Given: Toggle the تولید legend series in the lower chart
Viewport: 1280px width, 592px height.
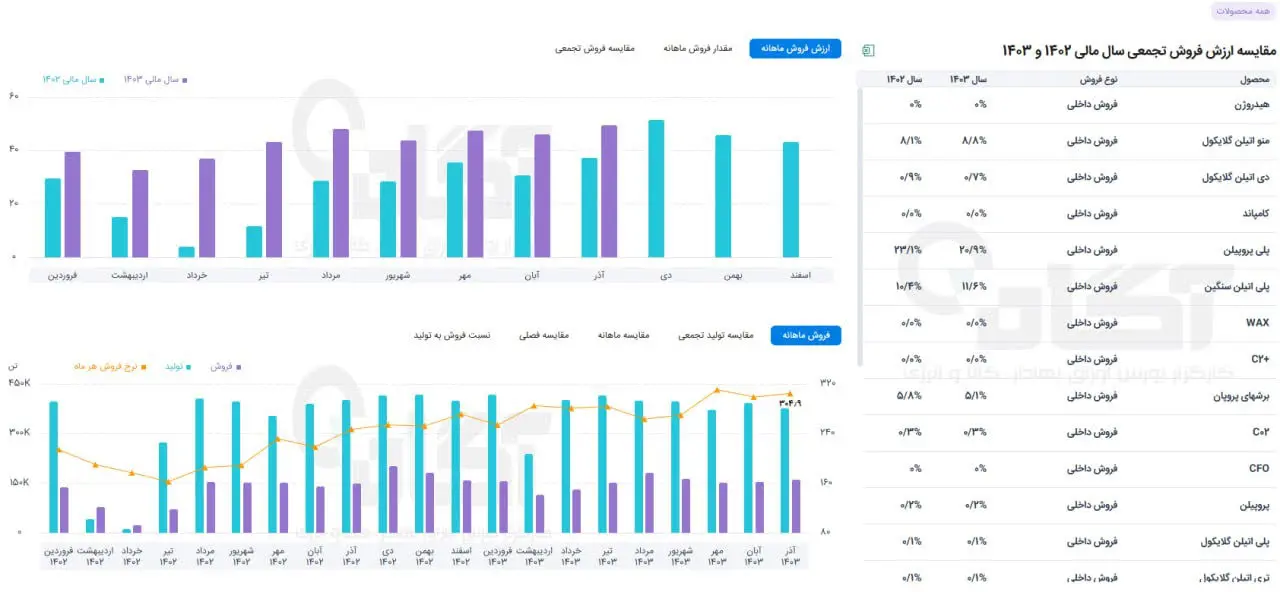Looking at the screenshot, I should 179,367.
